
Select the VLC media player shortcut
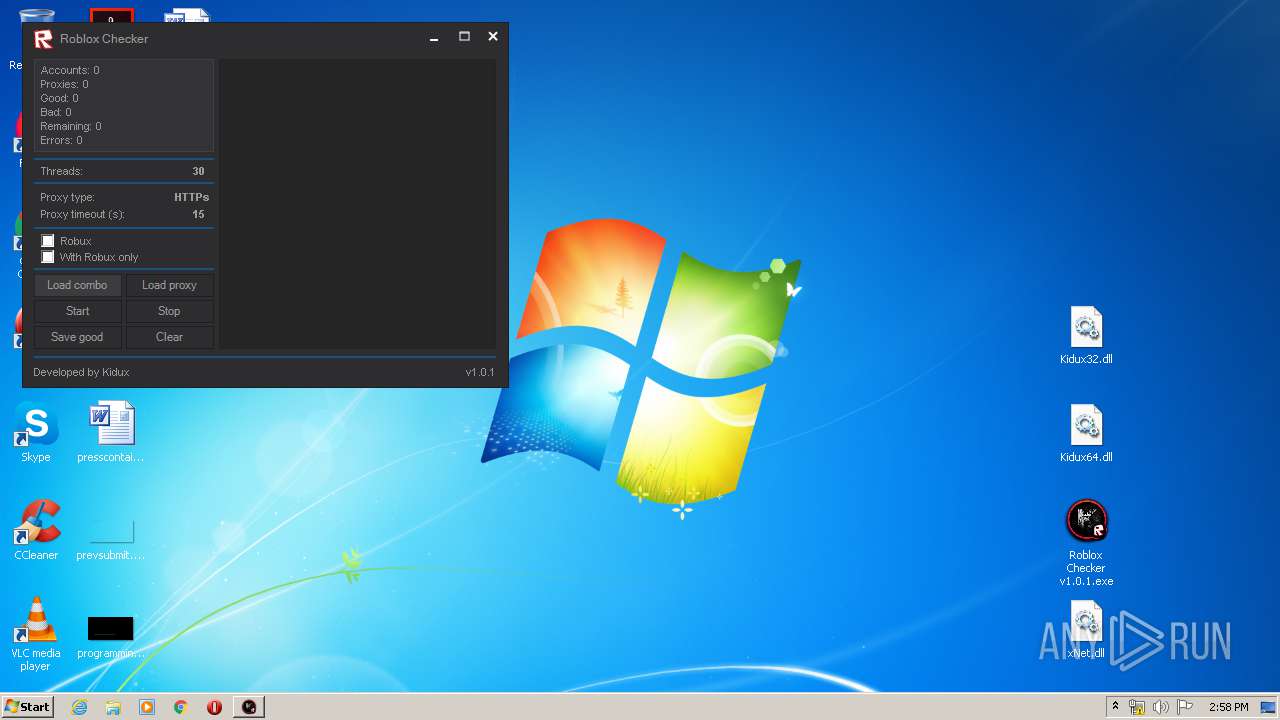[x=36, y=634]
